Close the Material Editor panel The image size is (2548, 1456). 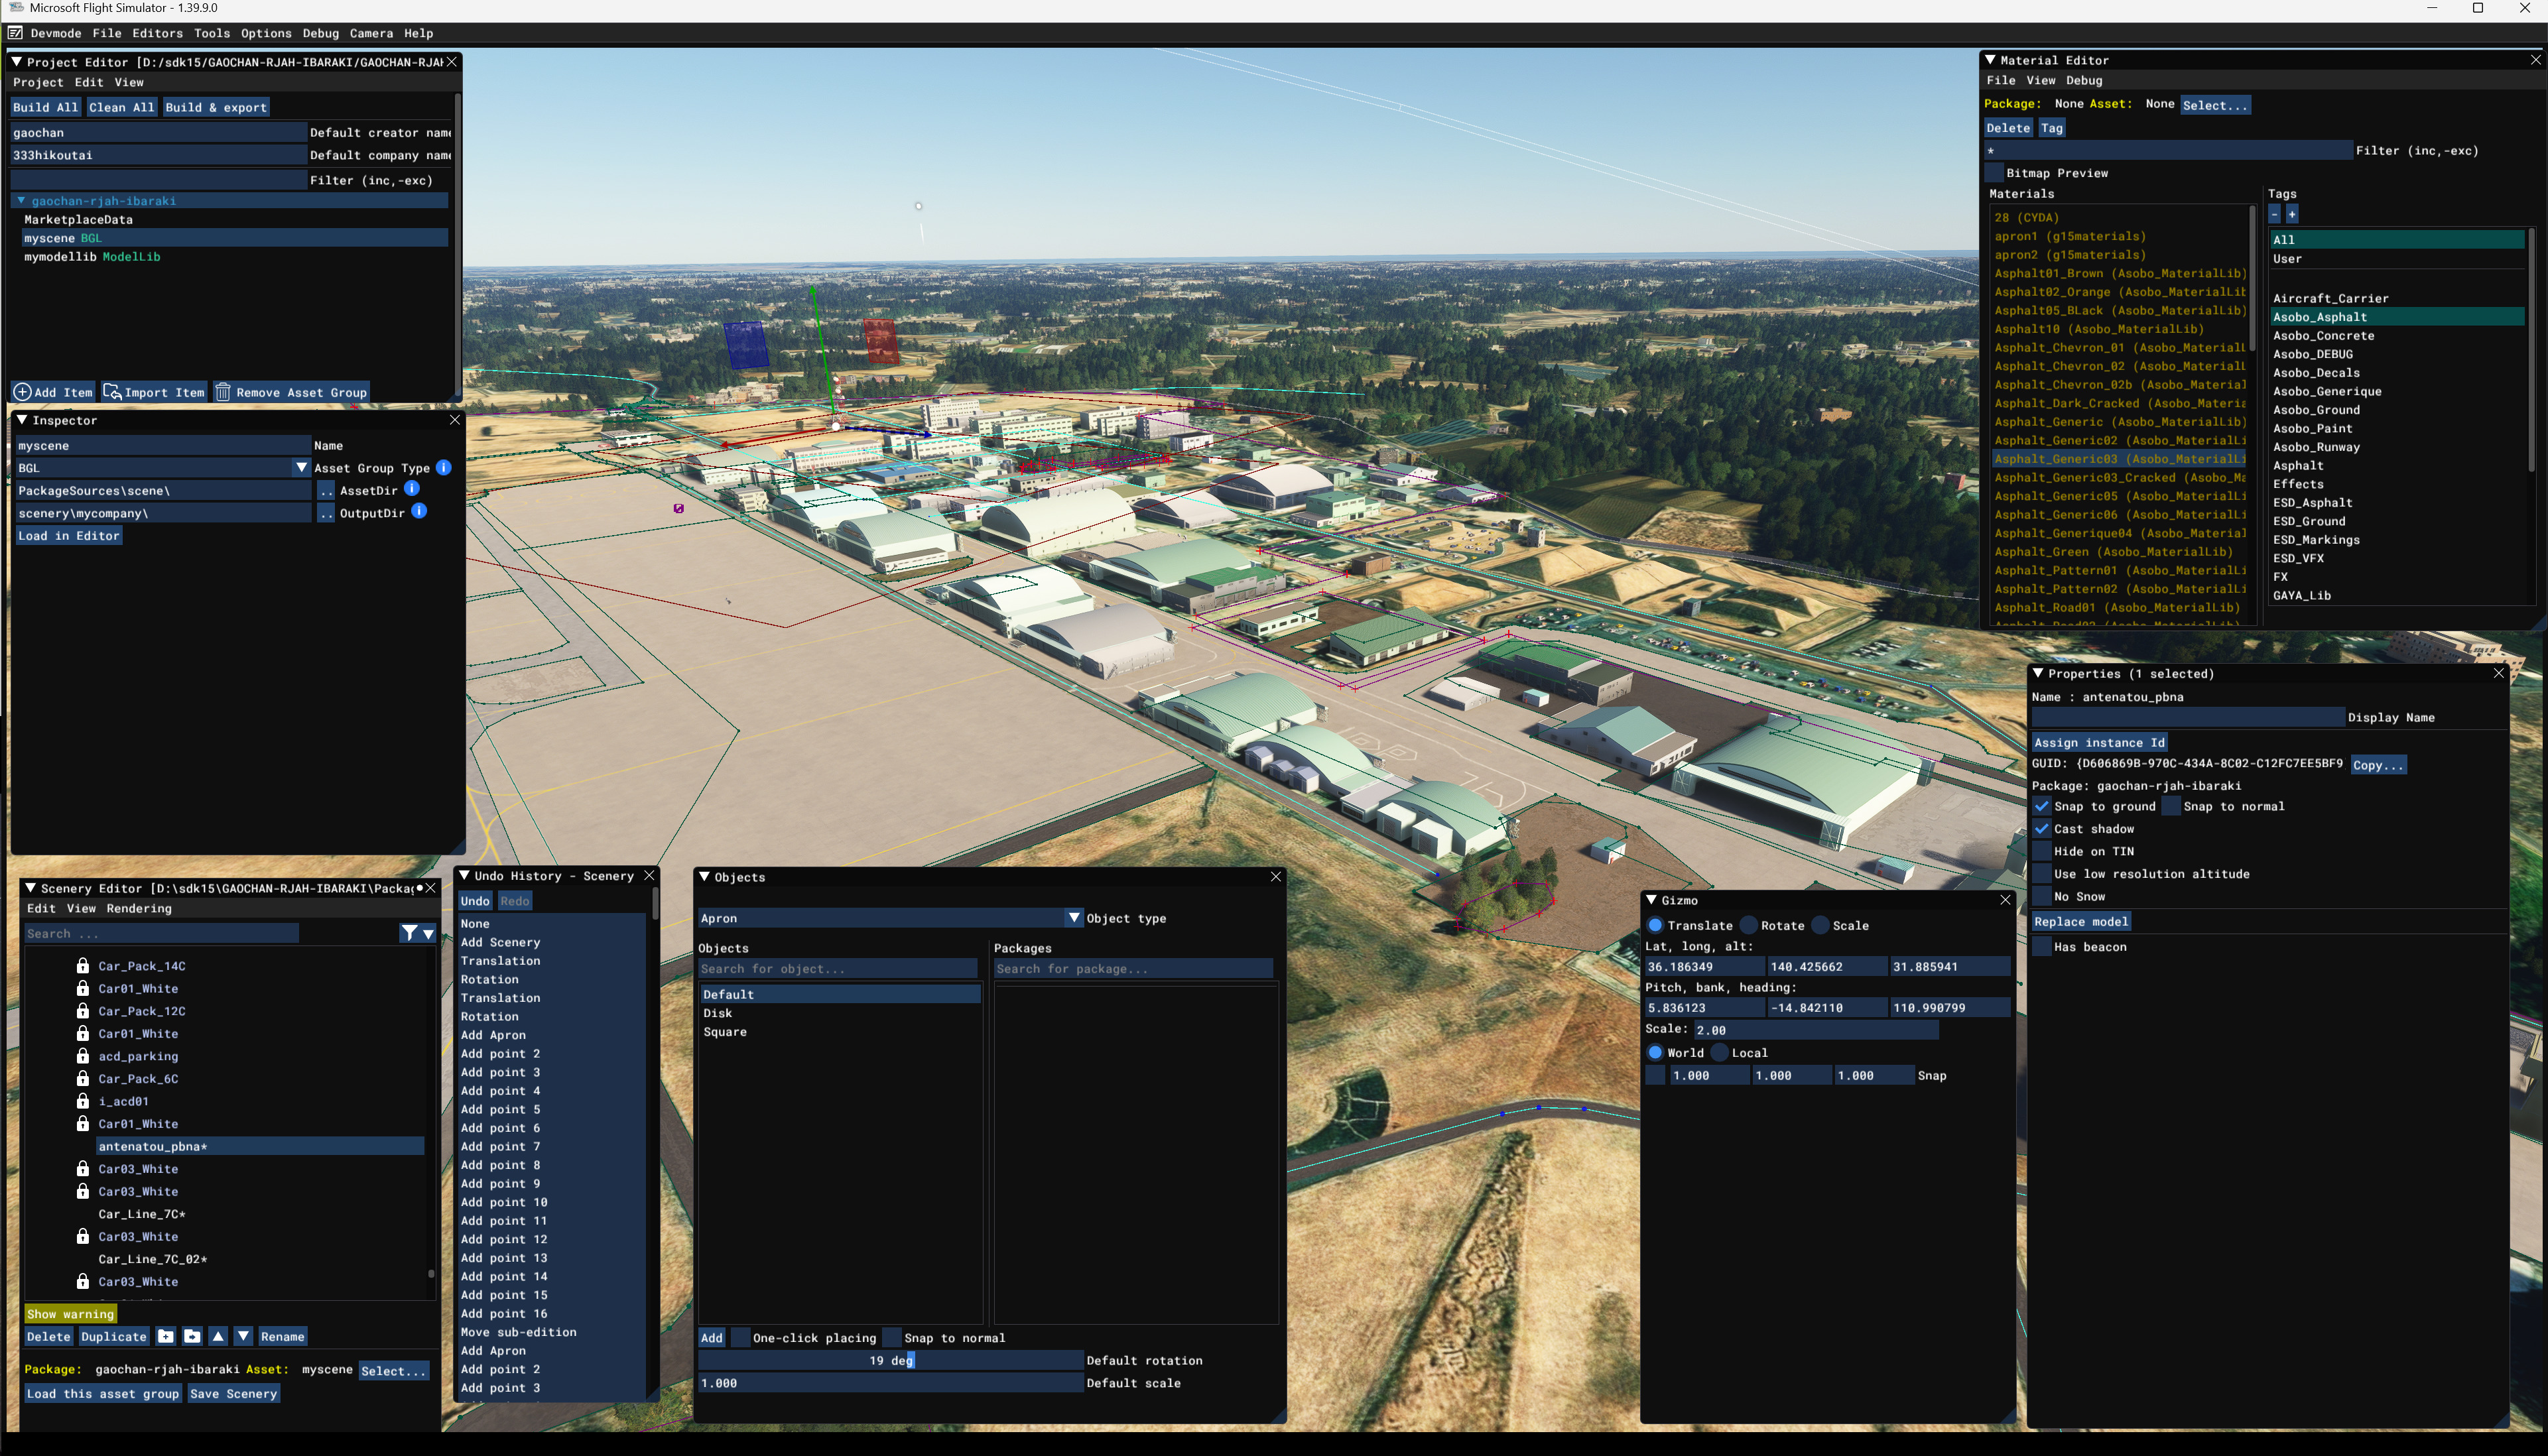pos(2536,60)
